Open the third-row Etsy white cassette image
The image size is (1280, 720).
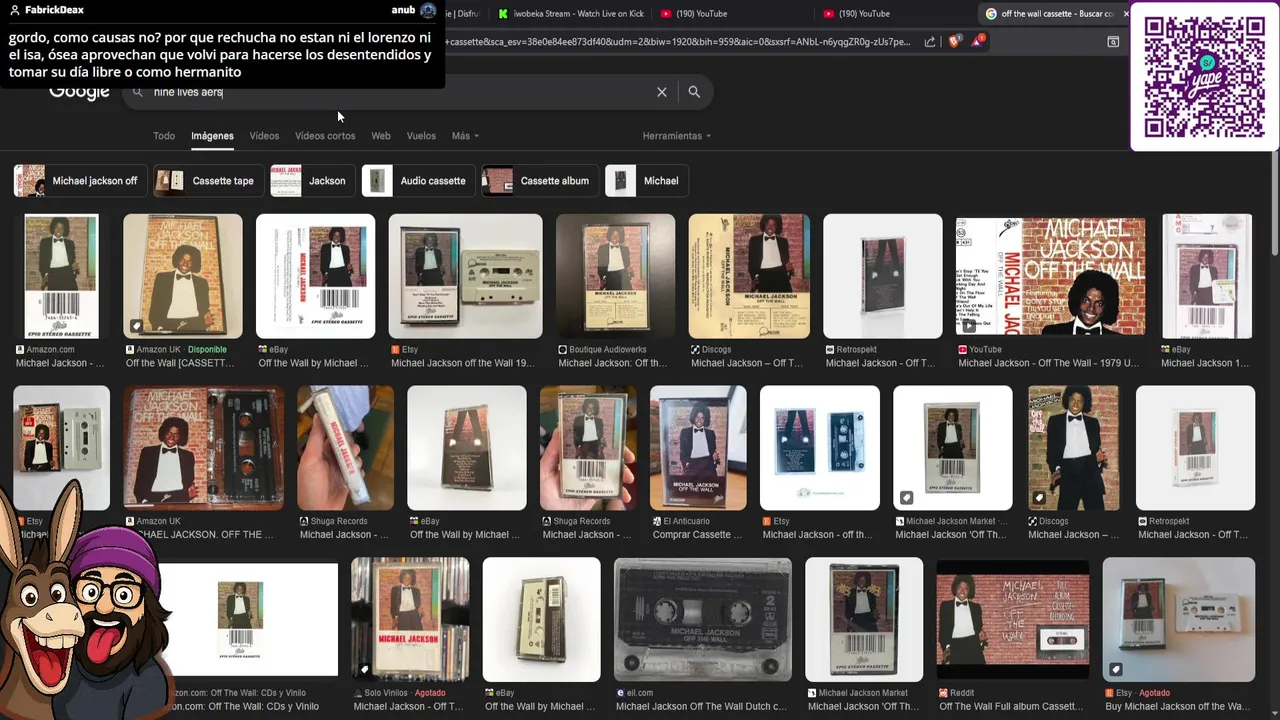[x=1179, y=620]
